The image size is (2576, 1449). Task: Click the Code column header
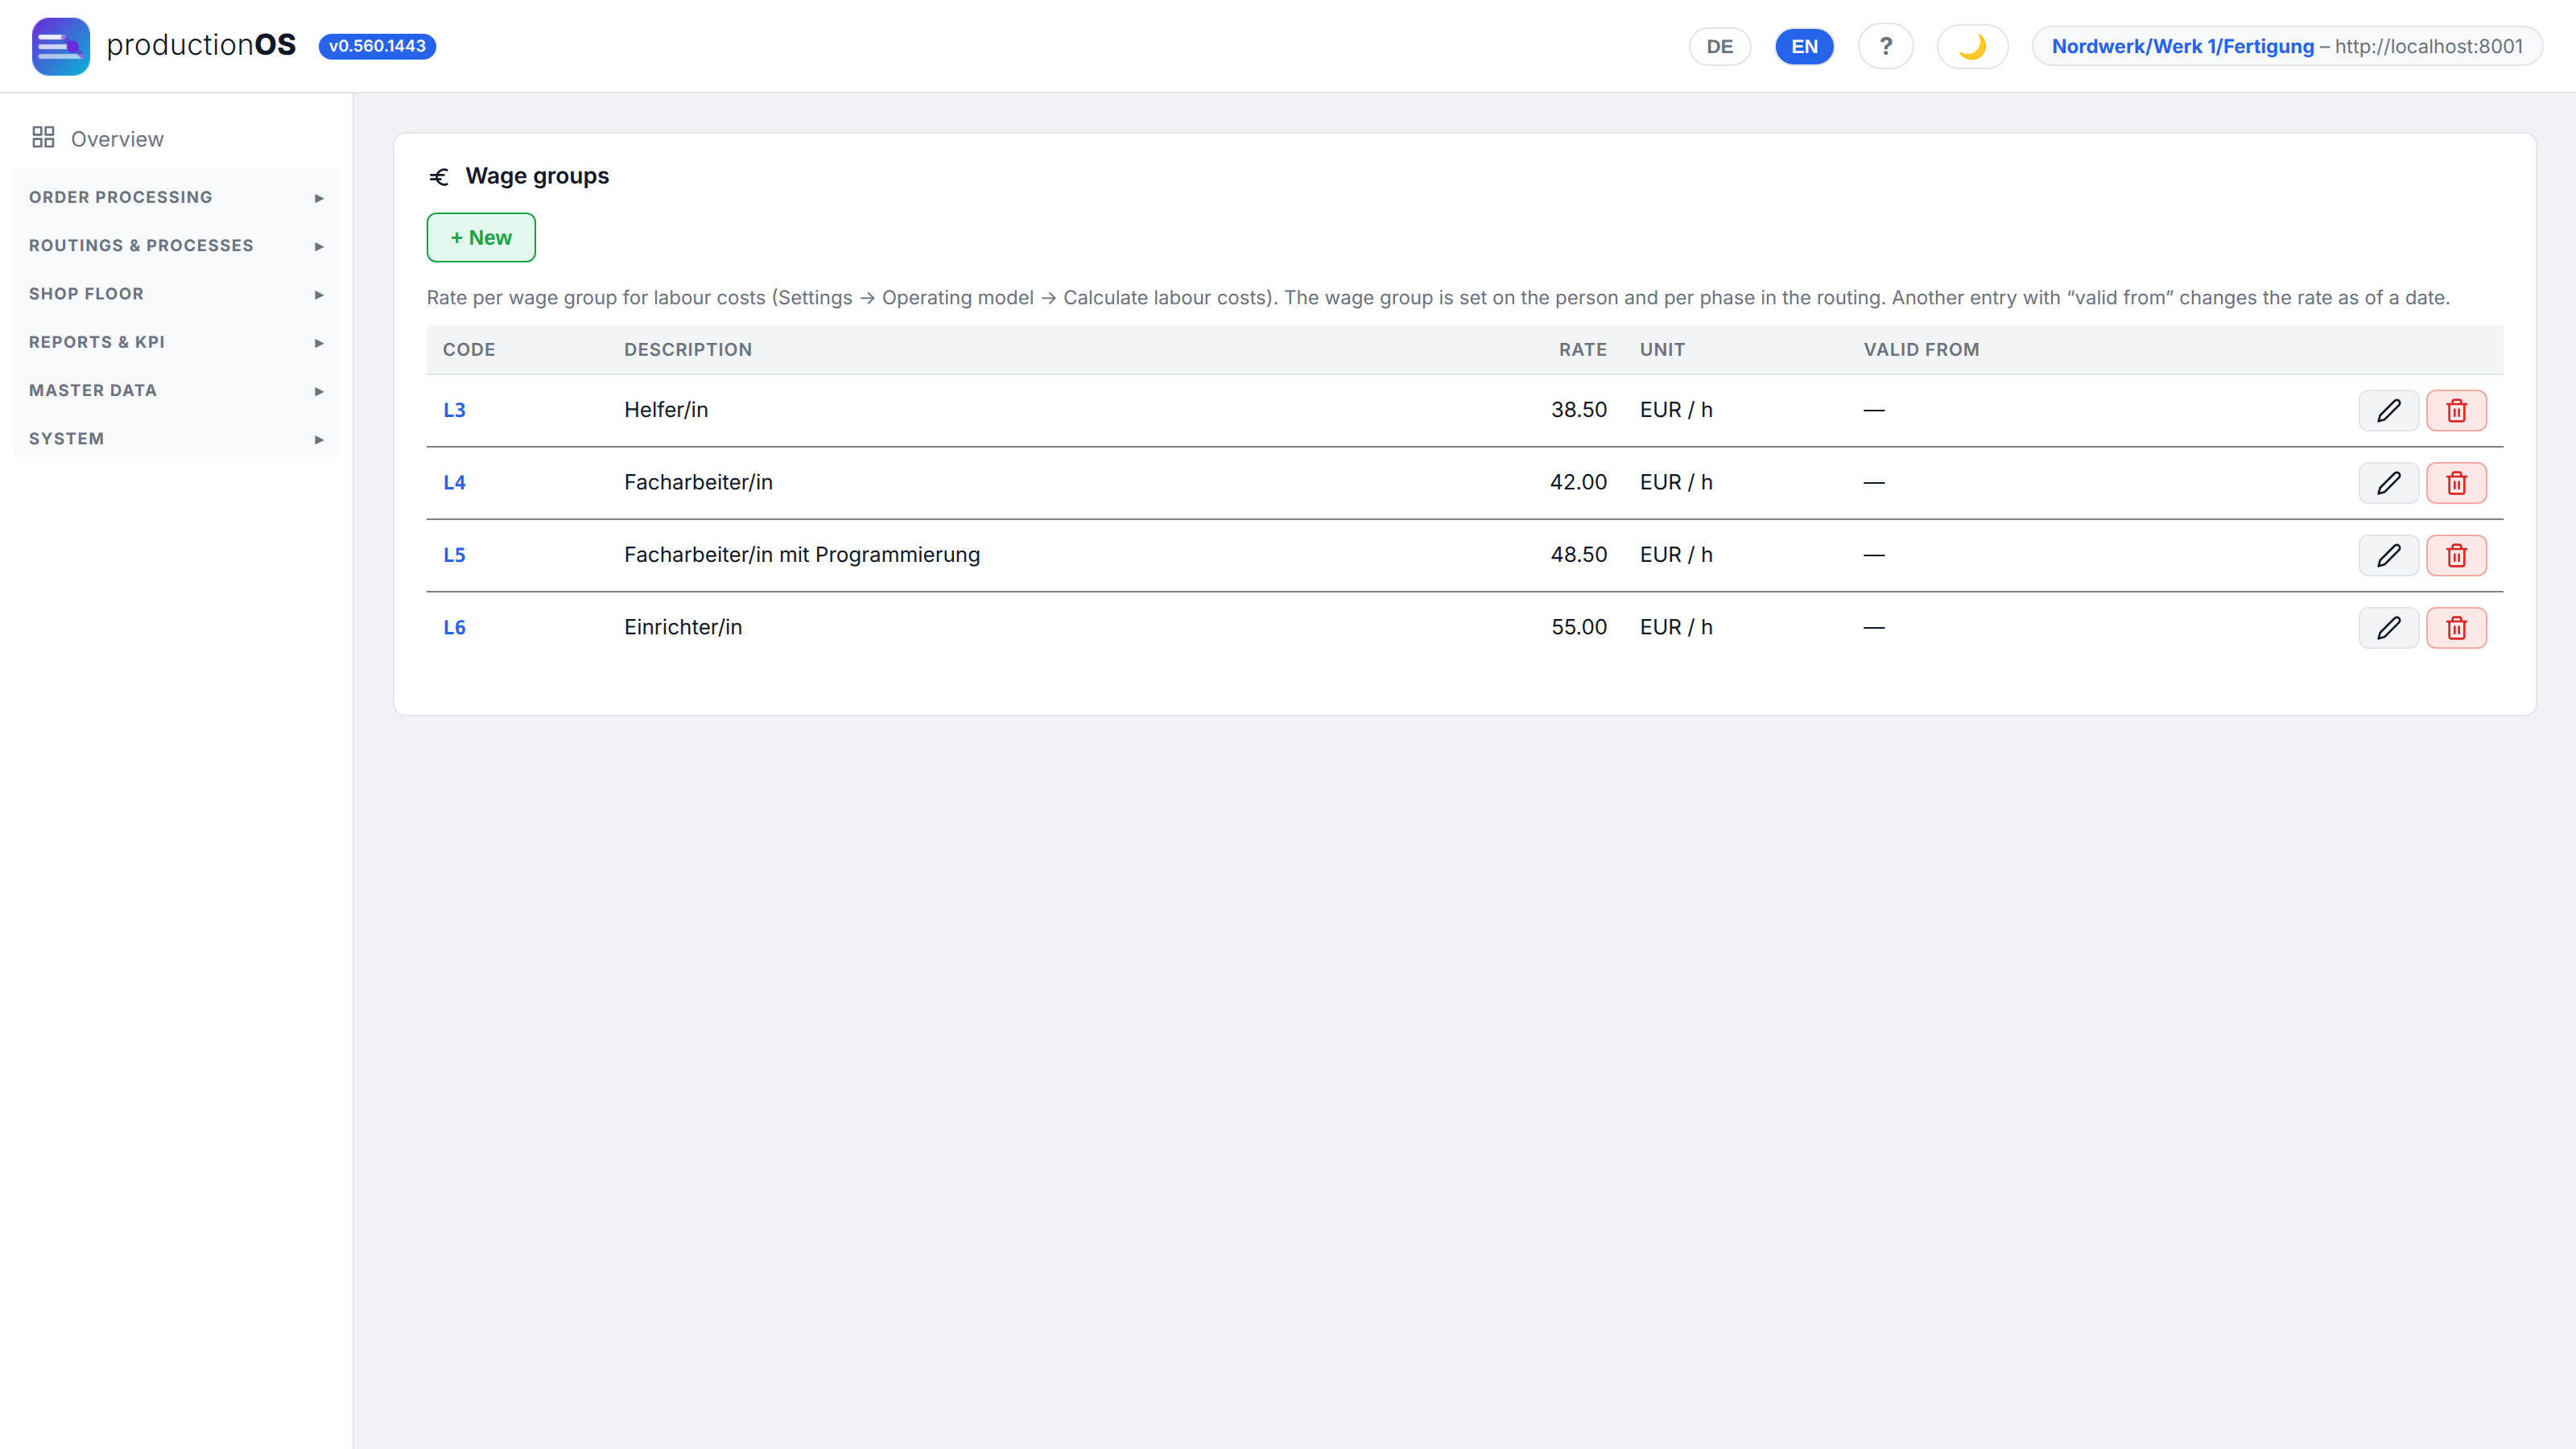[x=469, y=349]
